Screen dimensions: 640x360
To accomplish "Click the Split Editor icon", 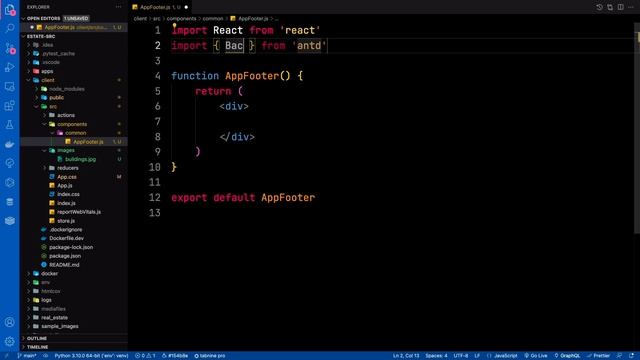I will (620, 7).
